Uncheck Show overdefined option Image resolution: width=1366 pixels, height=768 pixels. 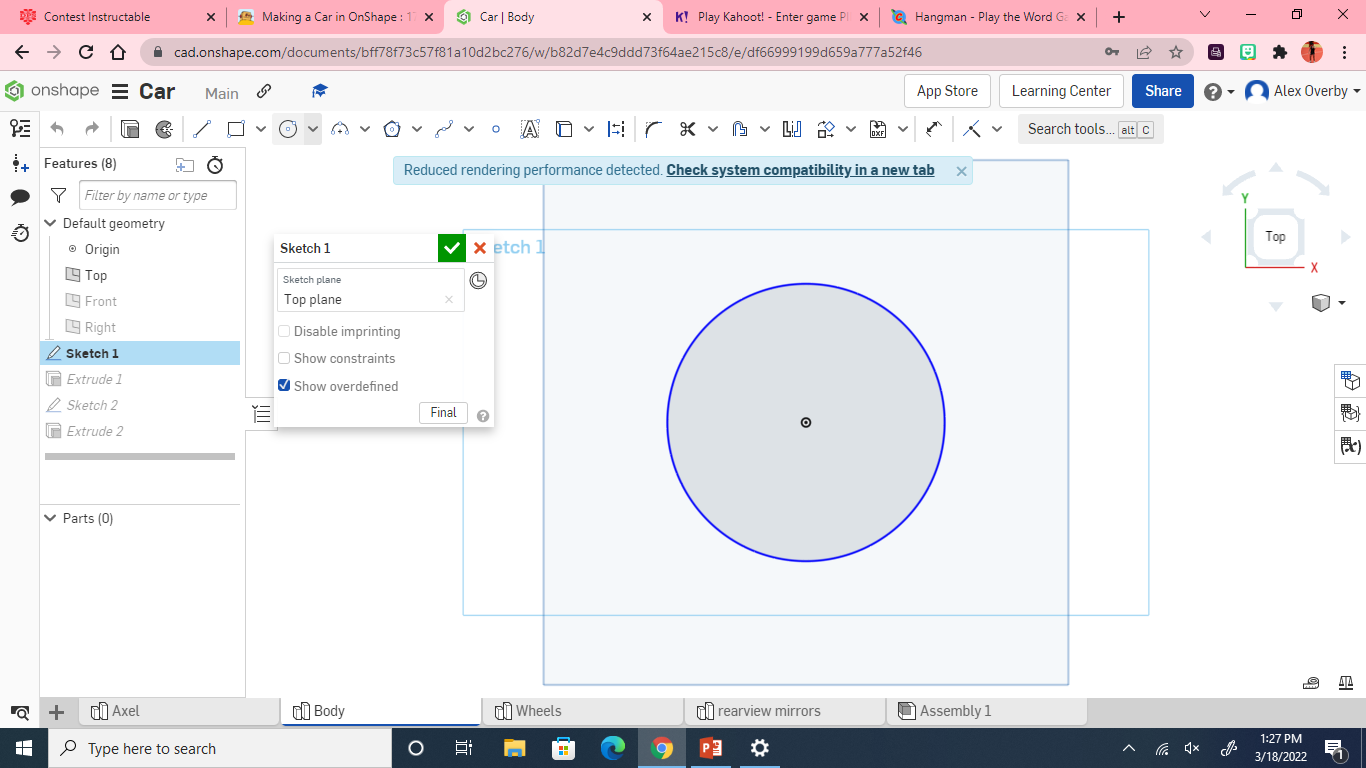284,385
